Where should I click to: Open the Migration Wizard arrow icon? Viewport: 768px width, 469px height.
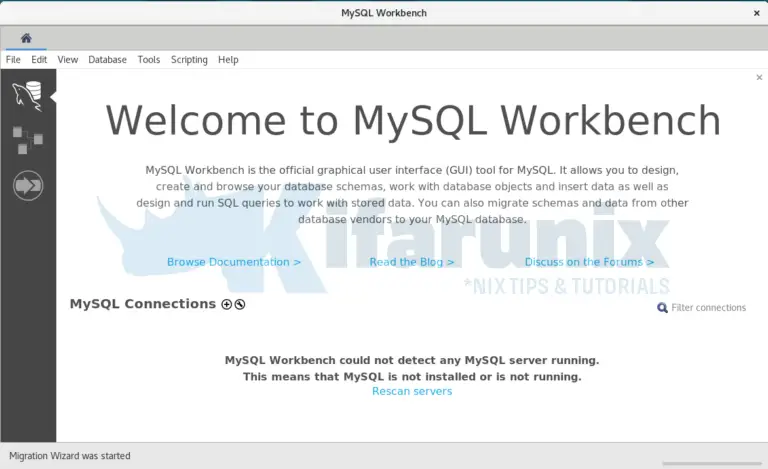(x=28, y=186)
